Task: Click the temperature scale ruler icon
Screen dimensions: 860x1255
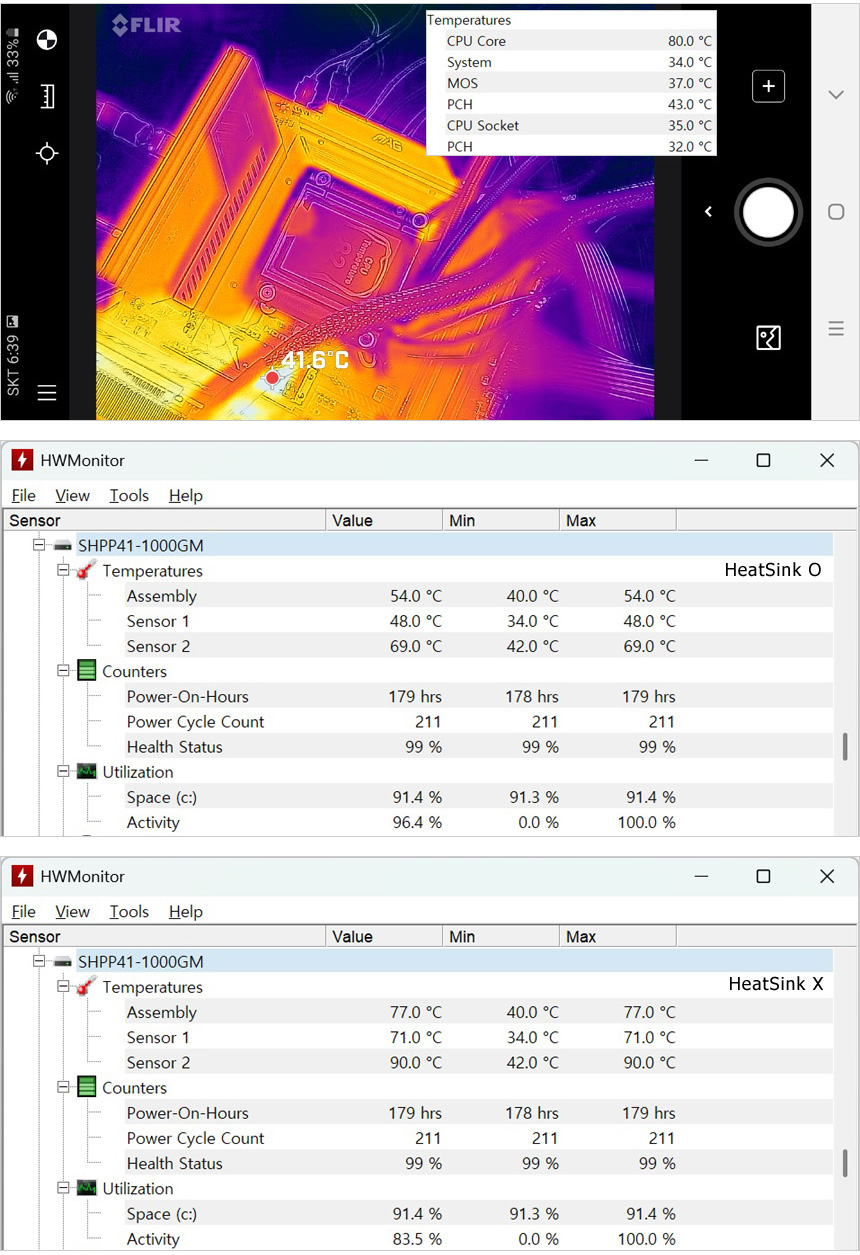Action: [47, 97]
